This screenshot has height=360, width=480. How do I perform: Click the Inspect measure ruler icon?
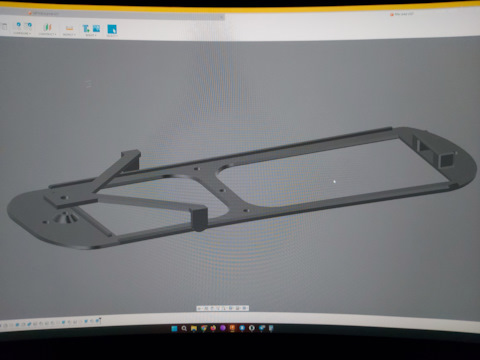[69, 28]
